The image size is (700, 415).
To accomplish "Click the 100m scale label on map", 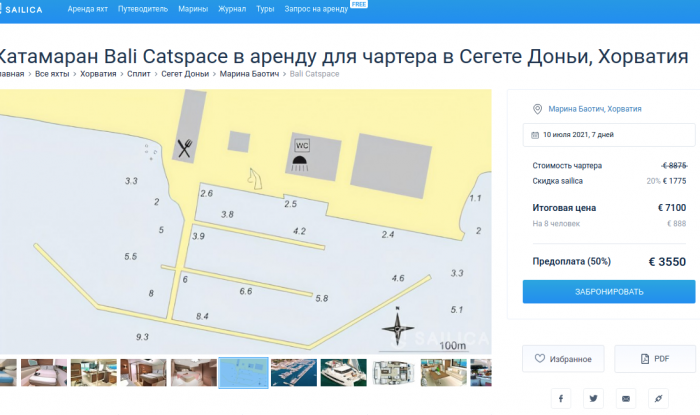I will click(x=452, y=346).
